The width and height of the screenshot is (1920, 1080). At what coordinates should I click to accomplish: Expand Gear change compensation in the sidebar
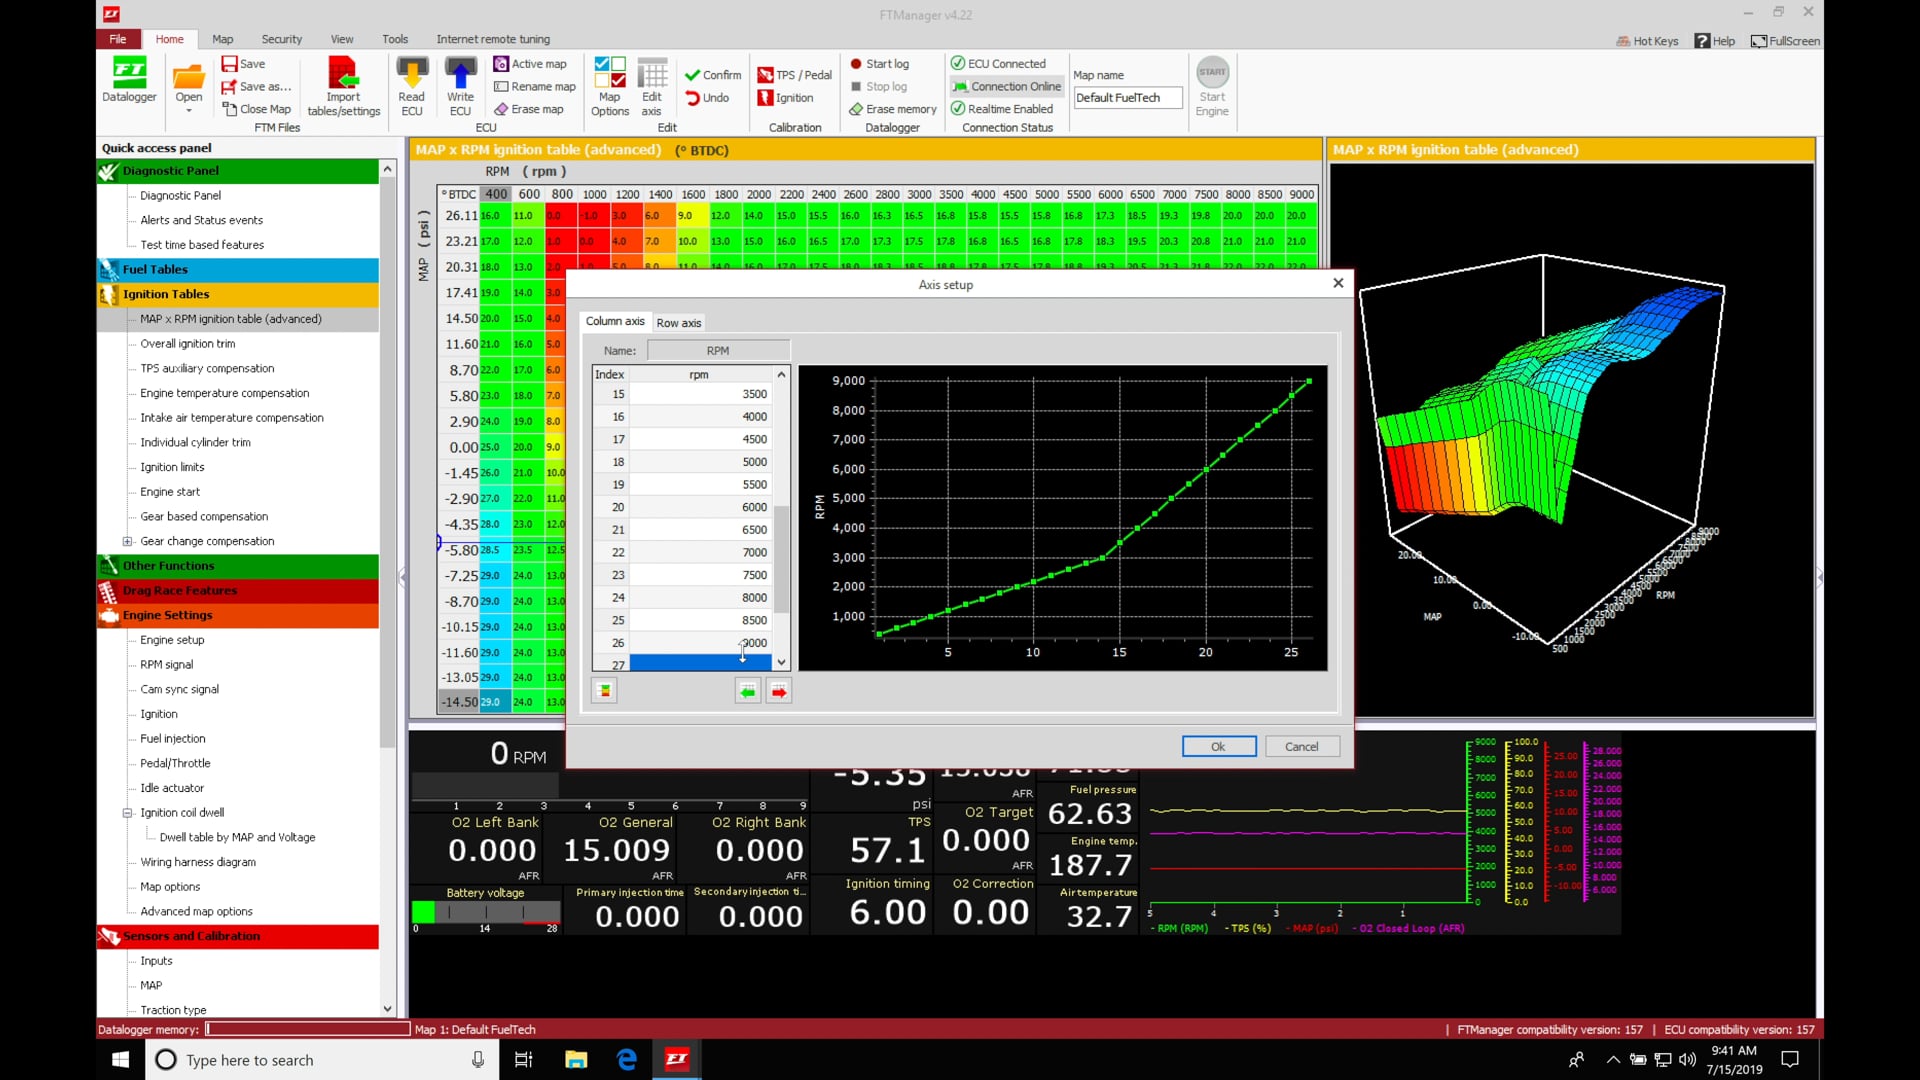point(128,541)
